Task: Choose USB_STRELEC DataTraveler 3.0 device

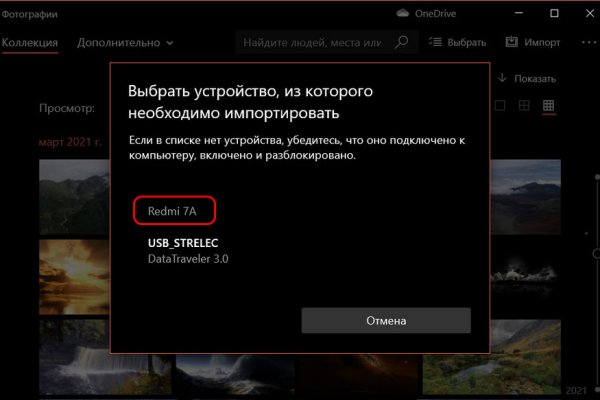Action: (188, 251)
